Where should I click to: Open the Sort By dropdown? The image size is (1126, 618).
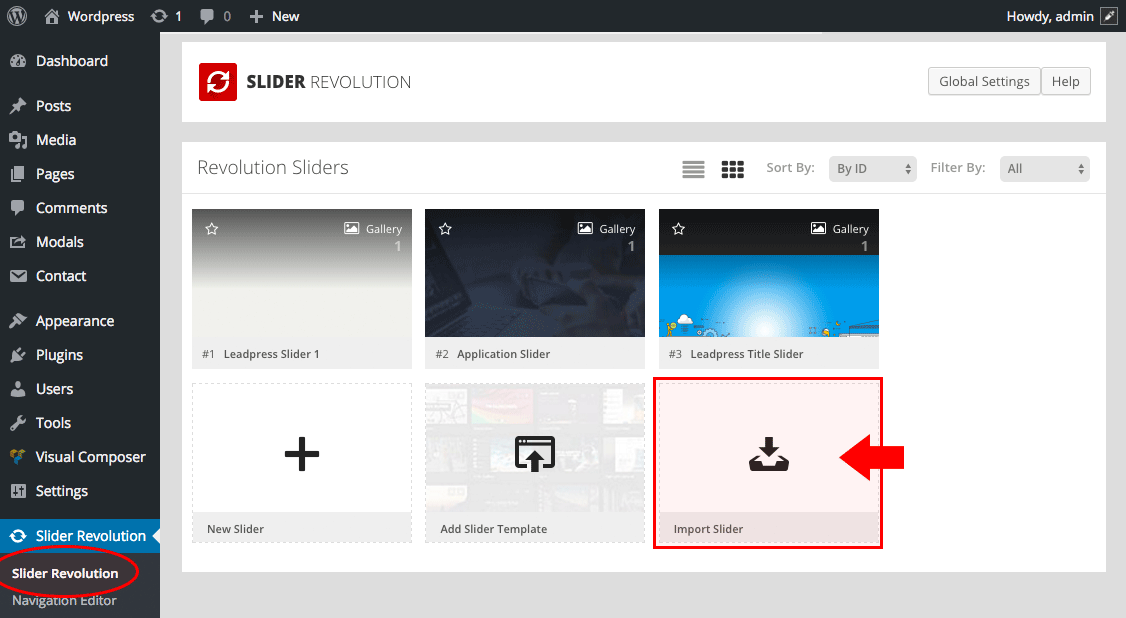tap(873, 169)
